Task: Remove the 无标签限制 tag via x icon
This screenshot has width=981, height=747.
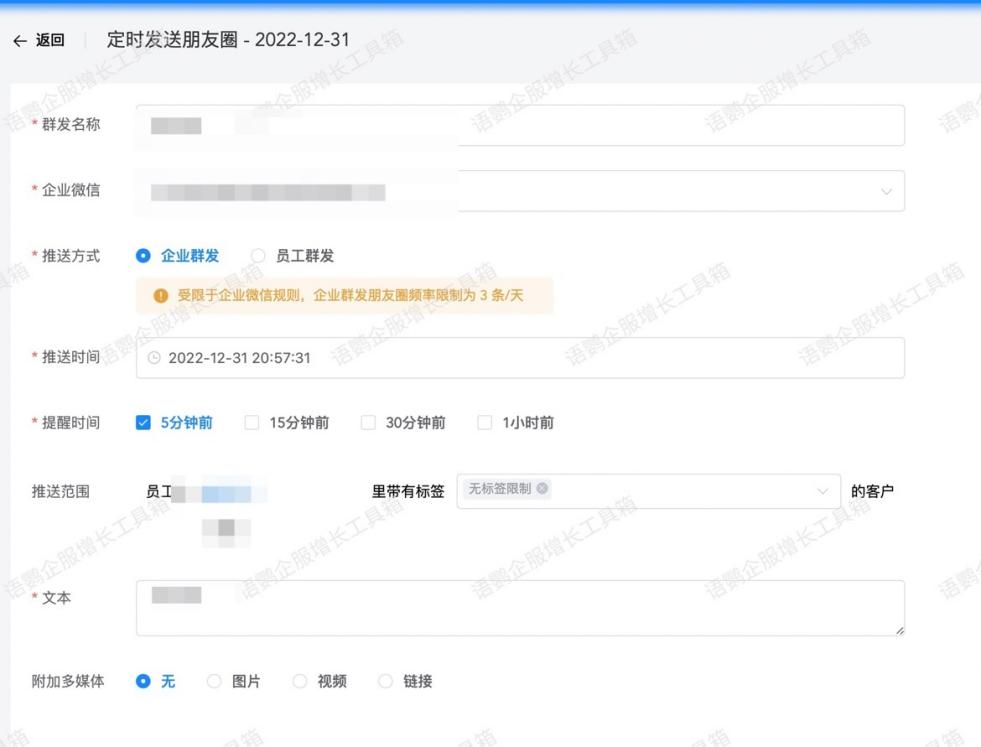Action: click(542, 489)
